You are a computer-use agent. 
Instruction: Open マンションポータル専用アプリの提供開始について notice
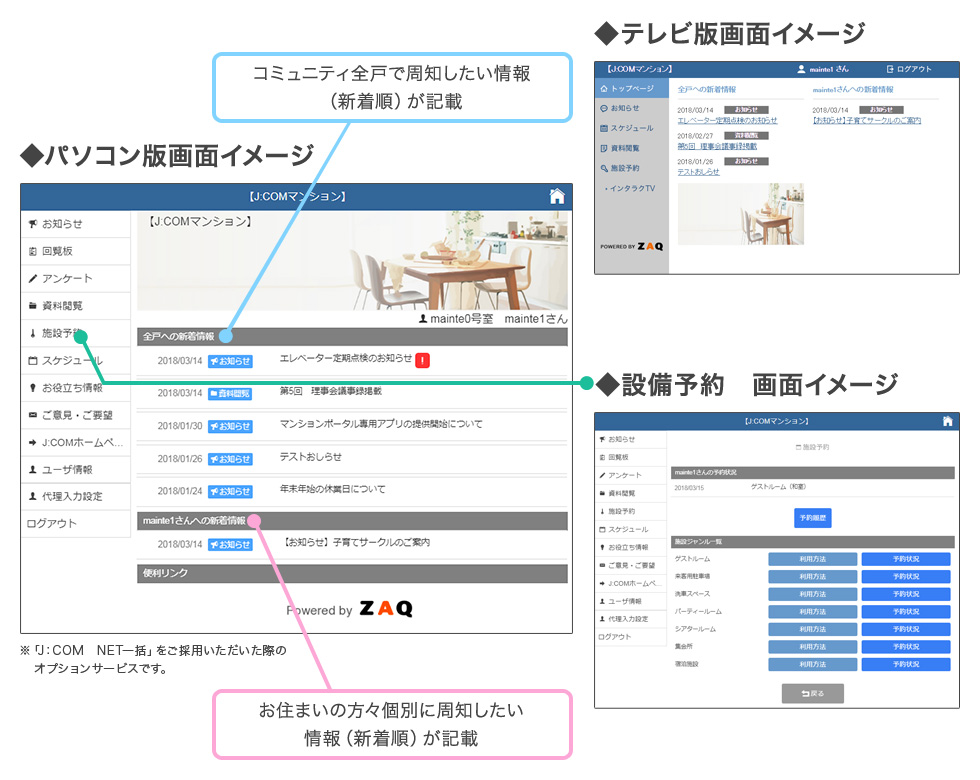click(381, 424)
